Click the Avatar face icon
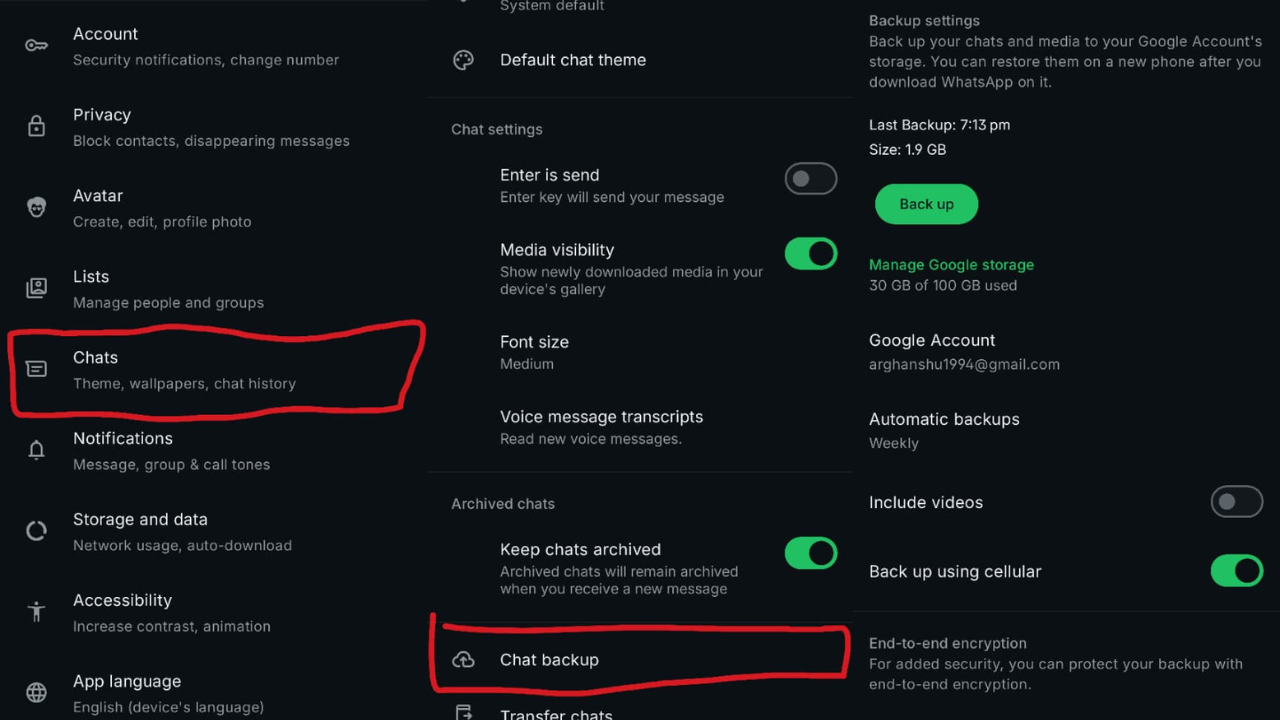Viewport: 1280px width, 720px height. 36,208
